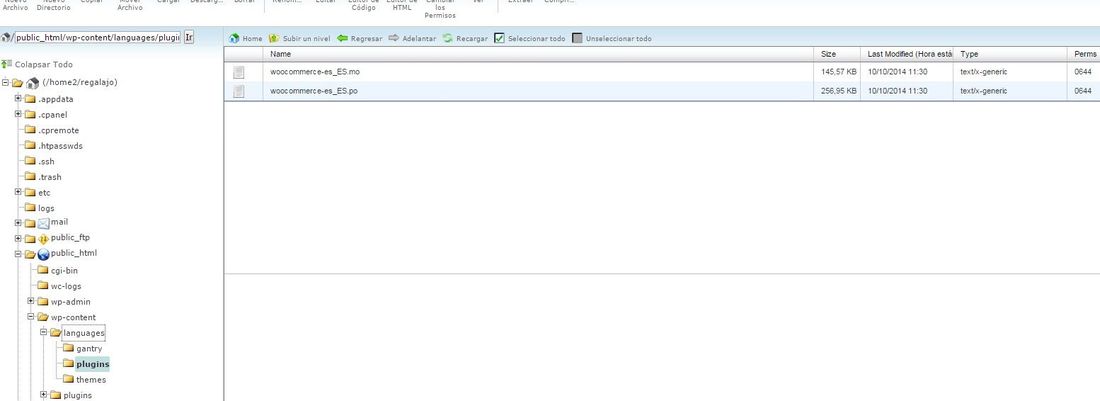This screenshot has height=401, width=1100.
Task: Click the folder icon of .cpremote
Action: point(30,130)
